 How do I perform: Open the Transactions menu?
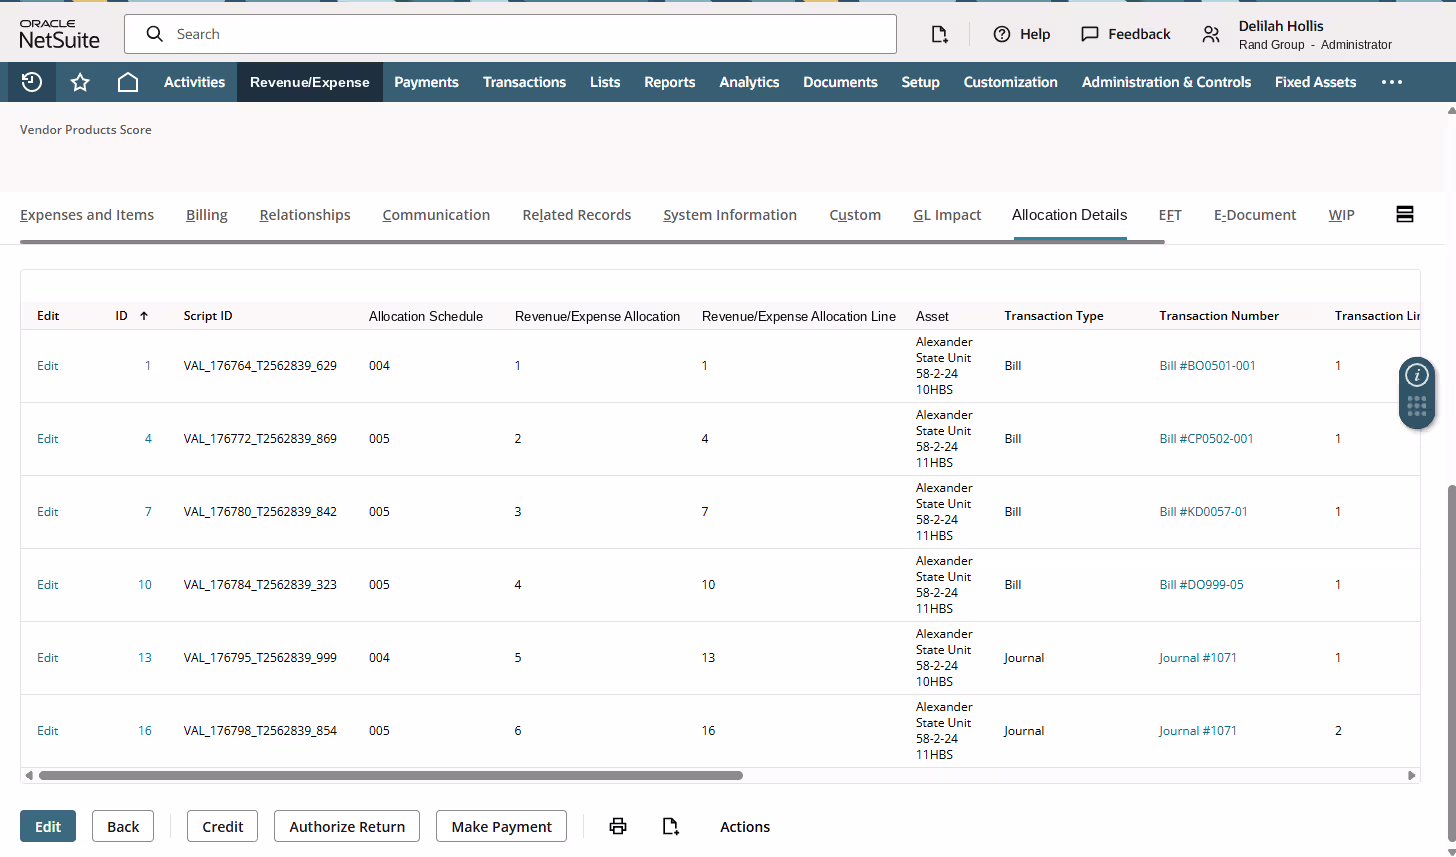click(x=524, y=82)
